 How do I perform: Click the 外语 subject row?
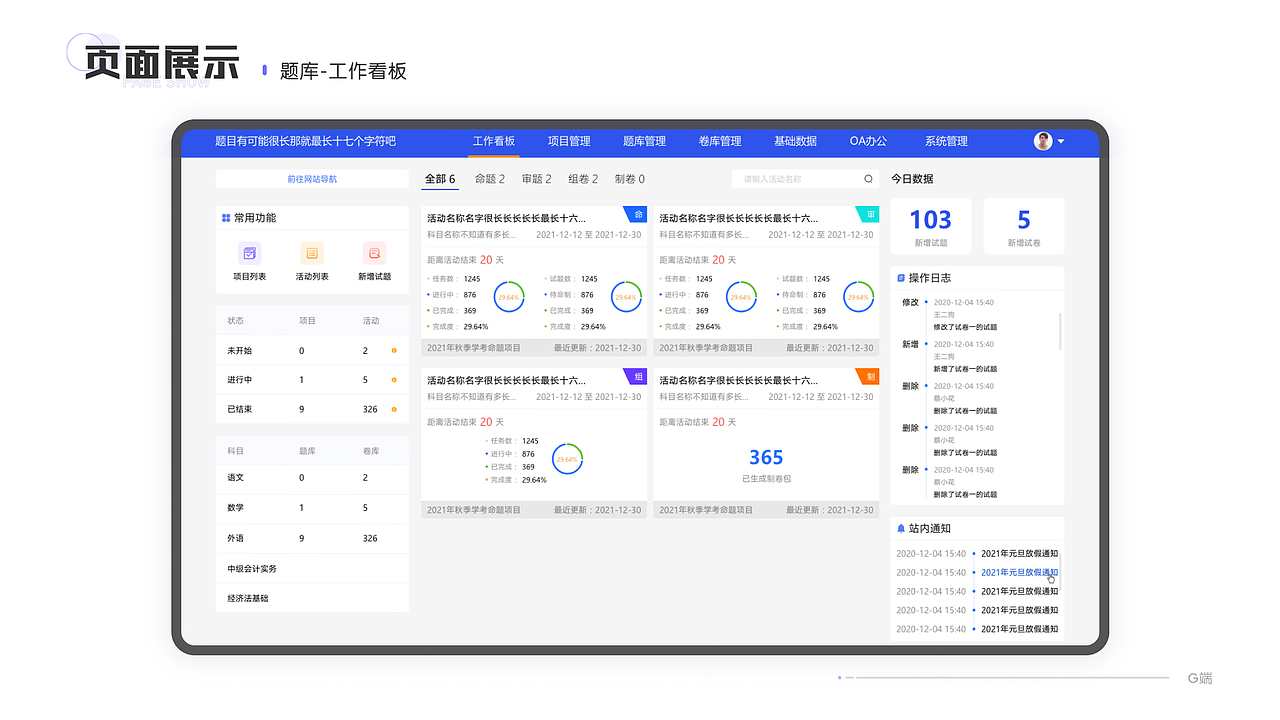[312, 538]
